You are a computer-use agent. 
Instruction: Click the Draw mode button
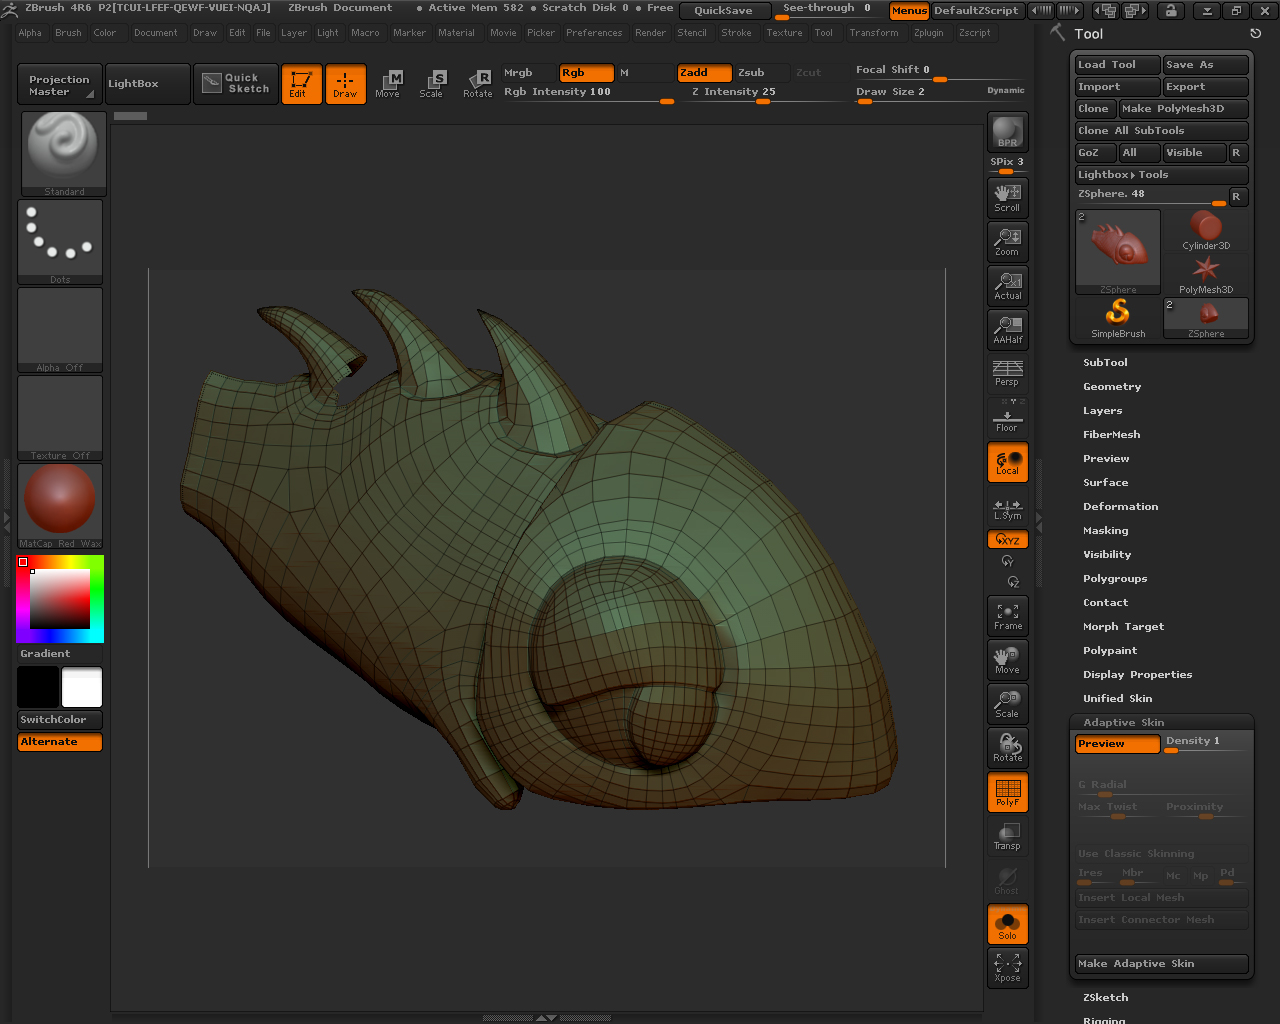tap(345, 84)
